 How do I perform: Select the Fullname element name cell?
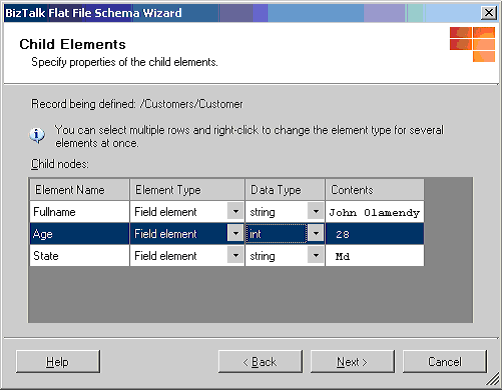coord(79,212)
